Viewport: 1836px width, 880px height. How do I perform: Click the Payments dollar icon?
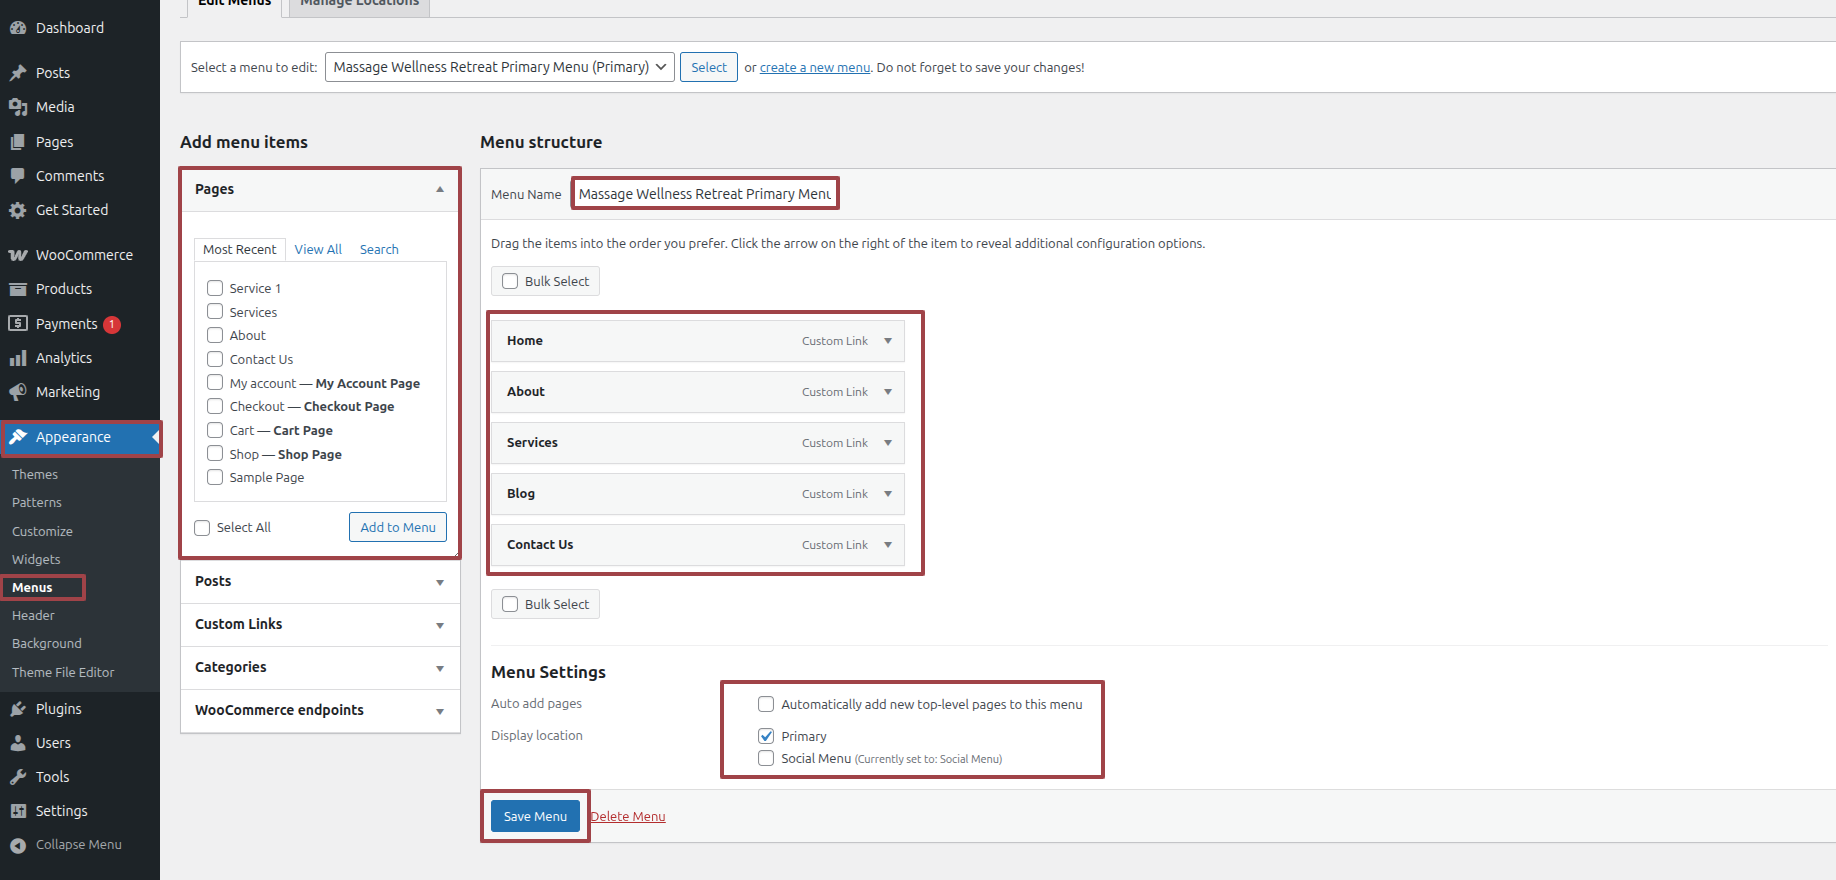pyautogui.click(x=18, y=324)
